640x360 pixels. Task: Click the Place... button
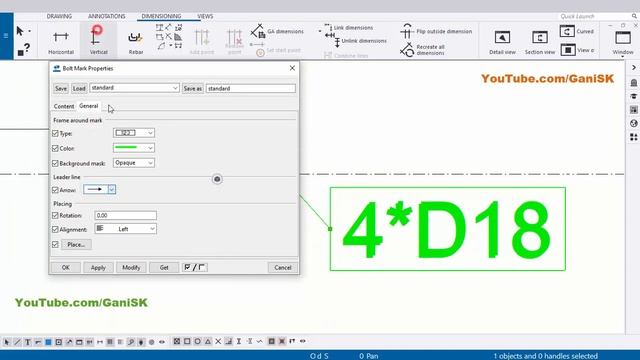click(x=76, y=244)
